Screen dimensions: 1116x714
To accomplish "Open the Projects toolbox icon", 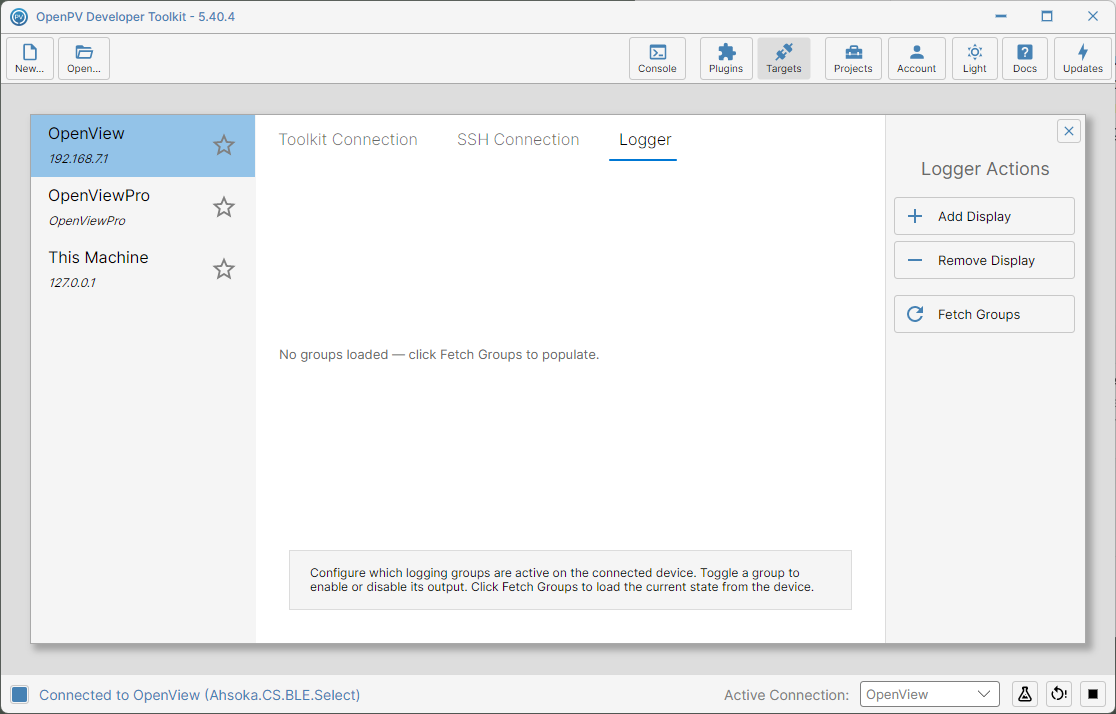I will pyautogui.click(x=853, y=58).
